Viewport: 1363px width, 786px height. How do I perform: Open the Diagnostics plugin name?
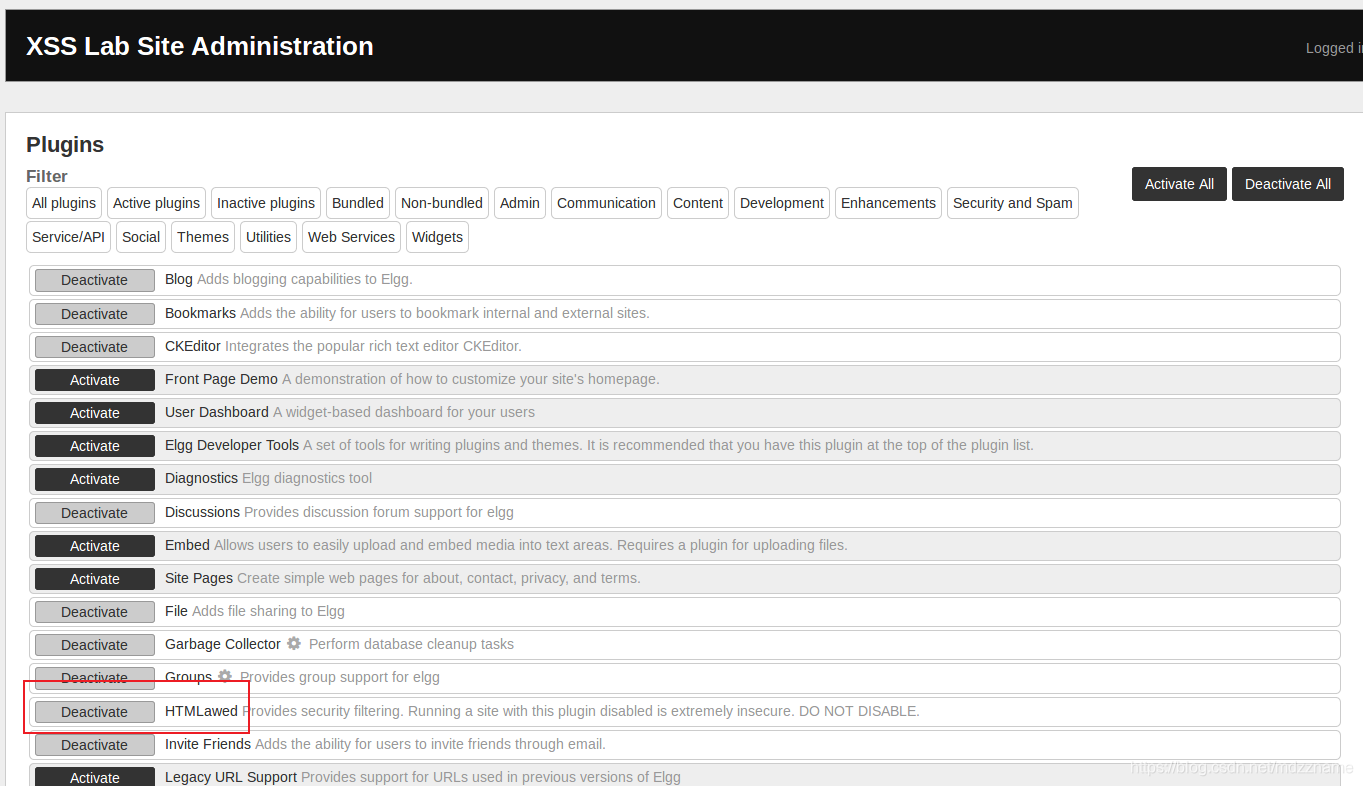click(x=201, y=478)
